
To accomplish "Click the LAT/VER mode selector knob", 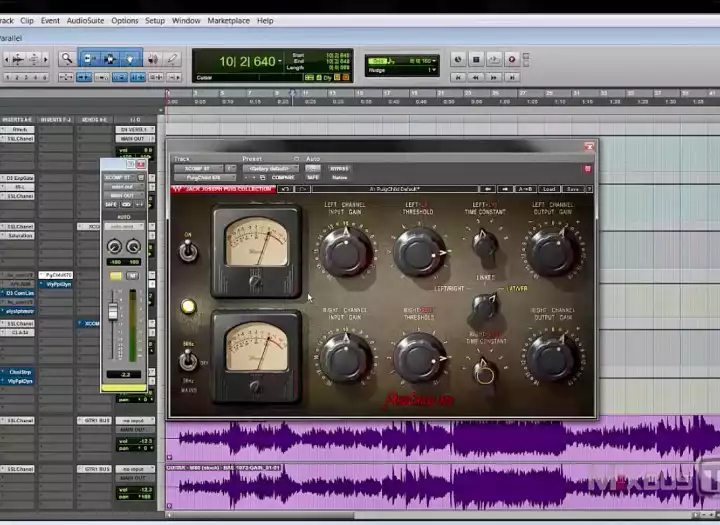I will pos(484,306).
